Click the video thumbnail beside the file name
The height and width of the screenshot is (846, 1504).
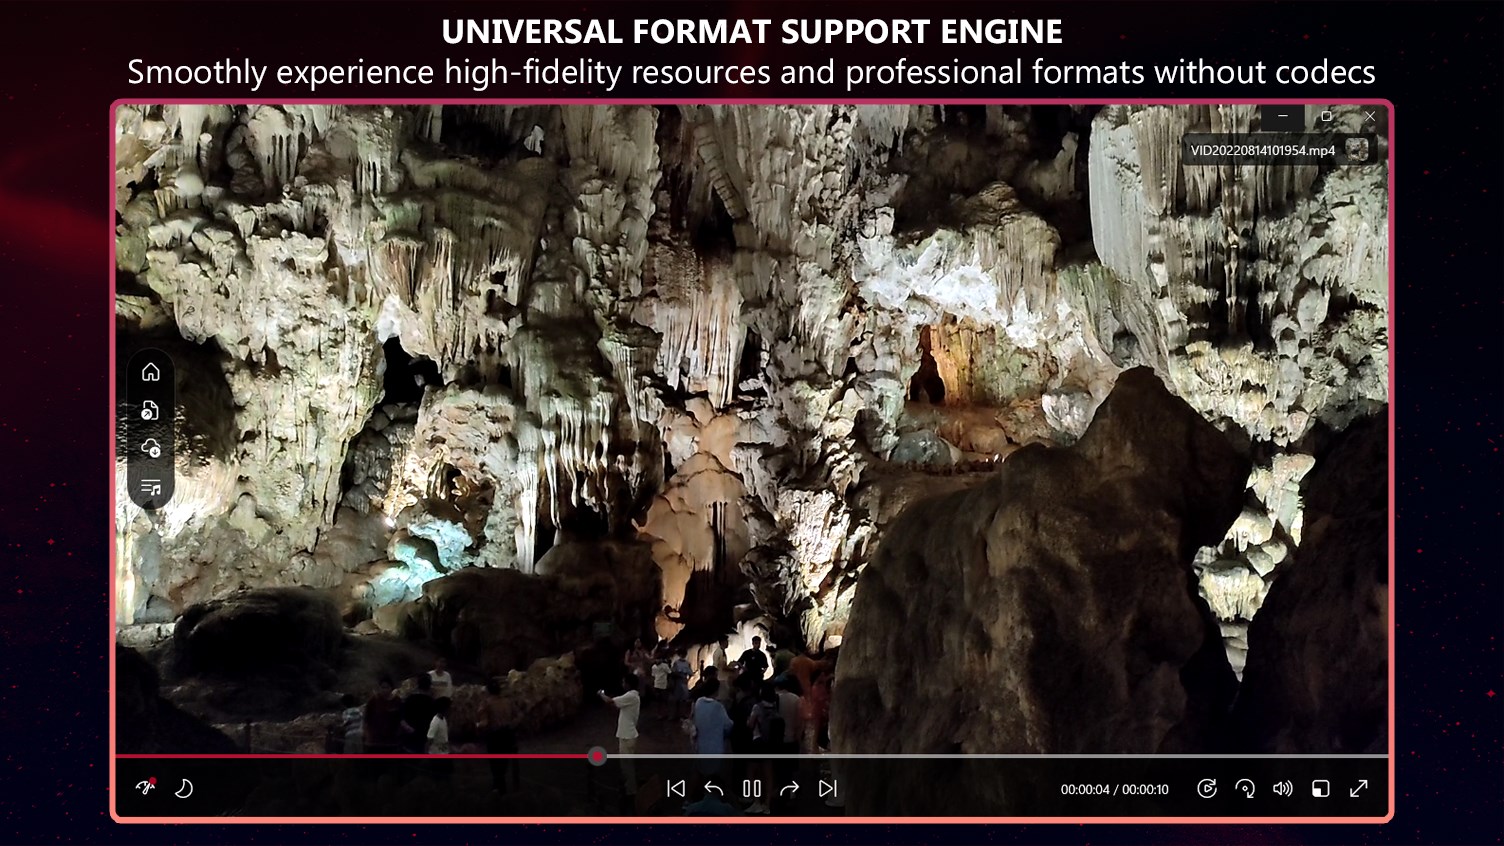[x=1357, y=150]
